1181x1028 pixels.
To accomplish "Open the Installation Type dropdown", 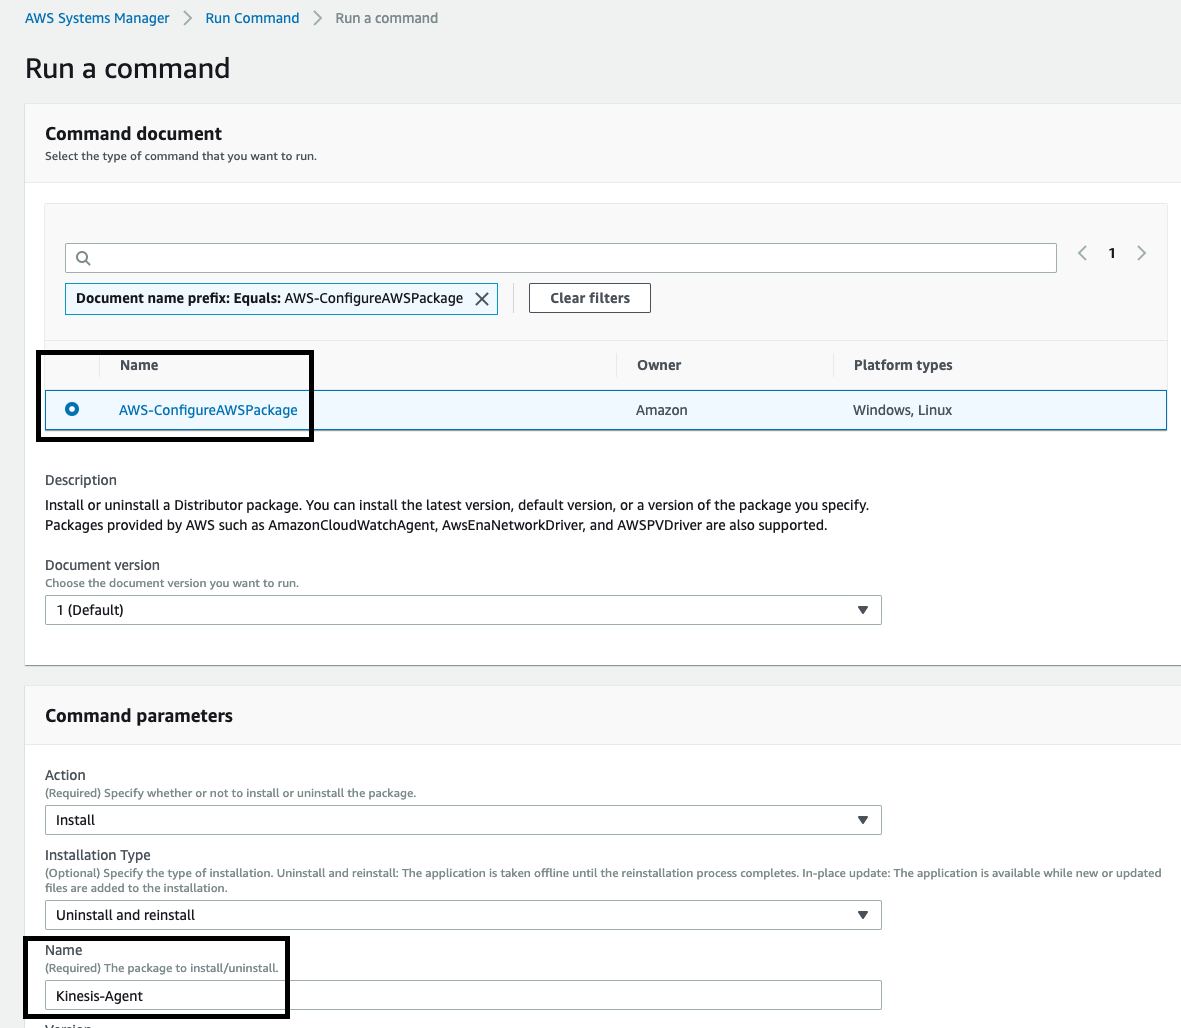I will [x=463, y=915].
